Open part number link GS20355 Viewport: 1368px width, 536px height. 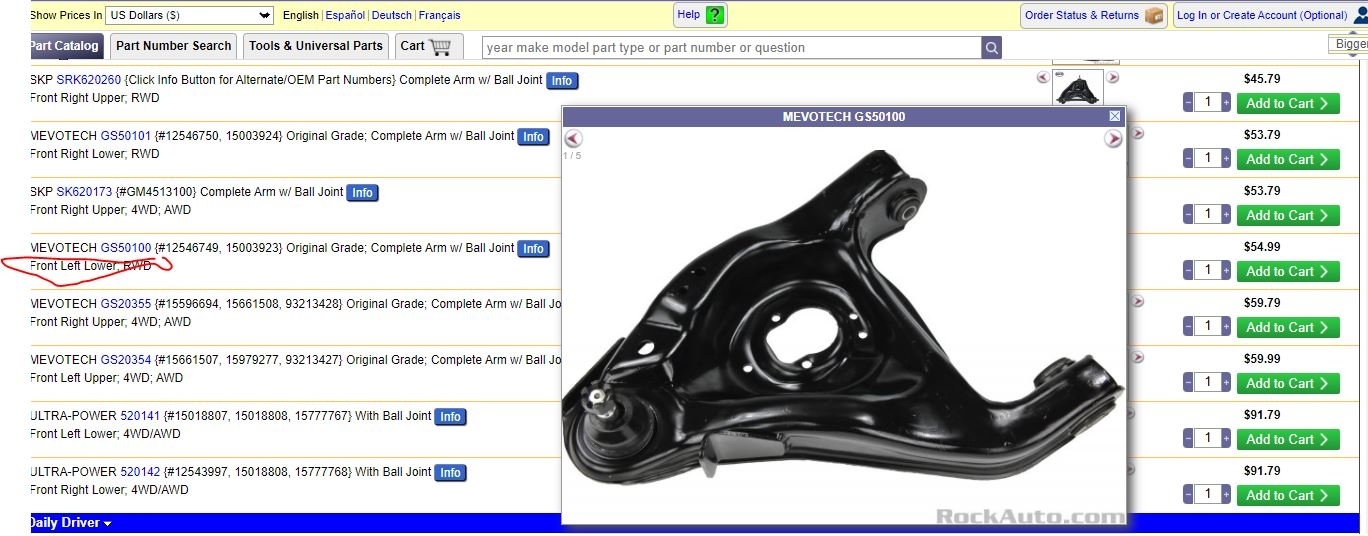[x=126, y=304]
